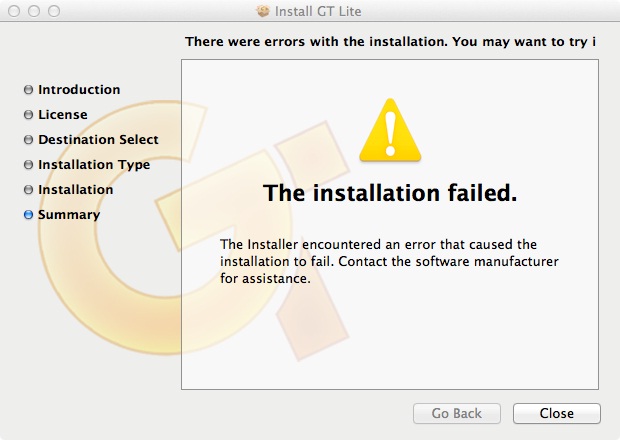The image size is (620, 440).
Task: Click the yellow warning triangle icon
Action: coord(390,130)
